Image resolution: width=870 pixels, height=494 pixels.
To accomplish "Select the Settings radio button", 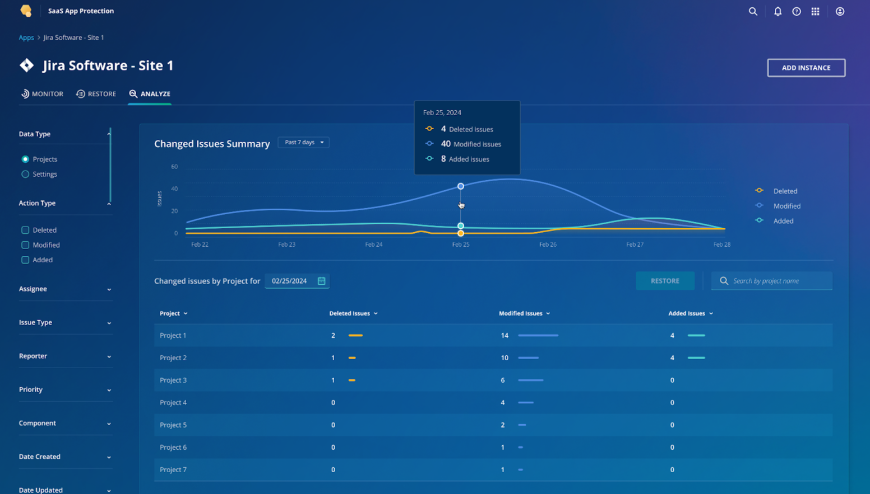I will point(25,174).
